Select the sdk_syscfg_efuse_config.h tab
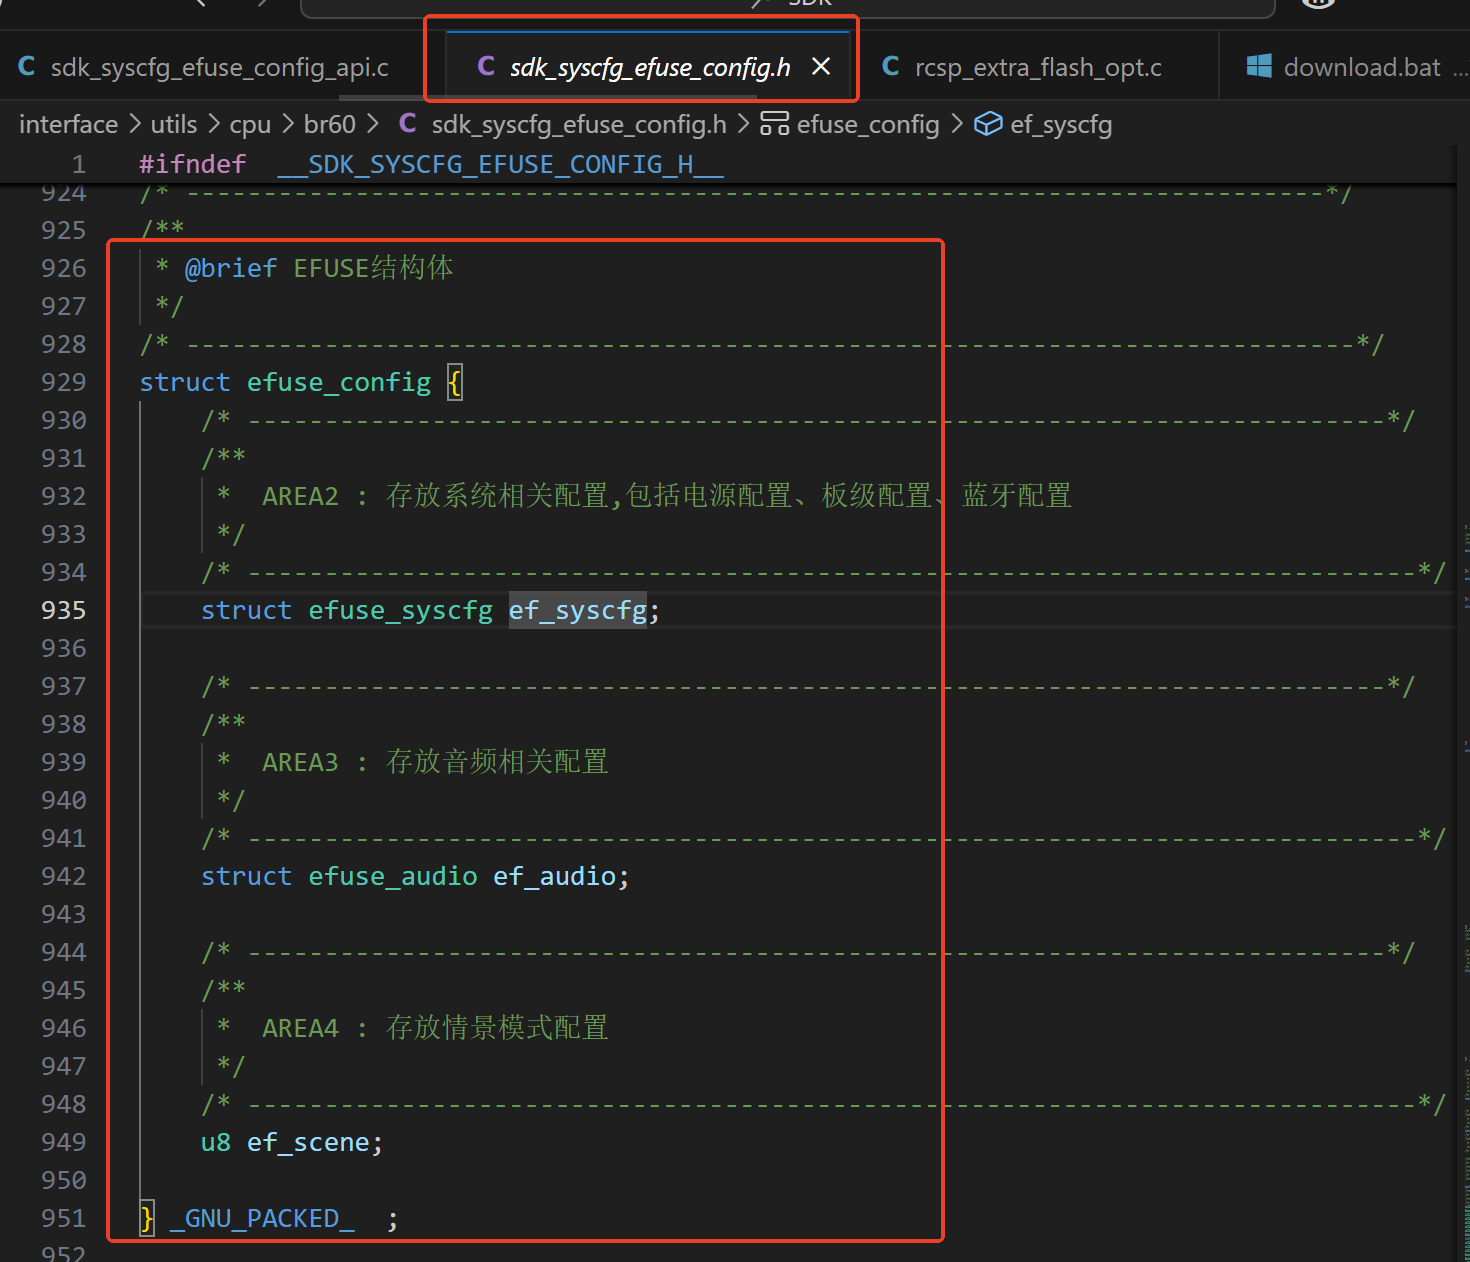 649,67
